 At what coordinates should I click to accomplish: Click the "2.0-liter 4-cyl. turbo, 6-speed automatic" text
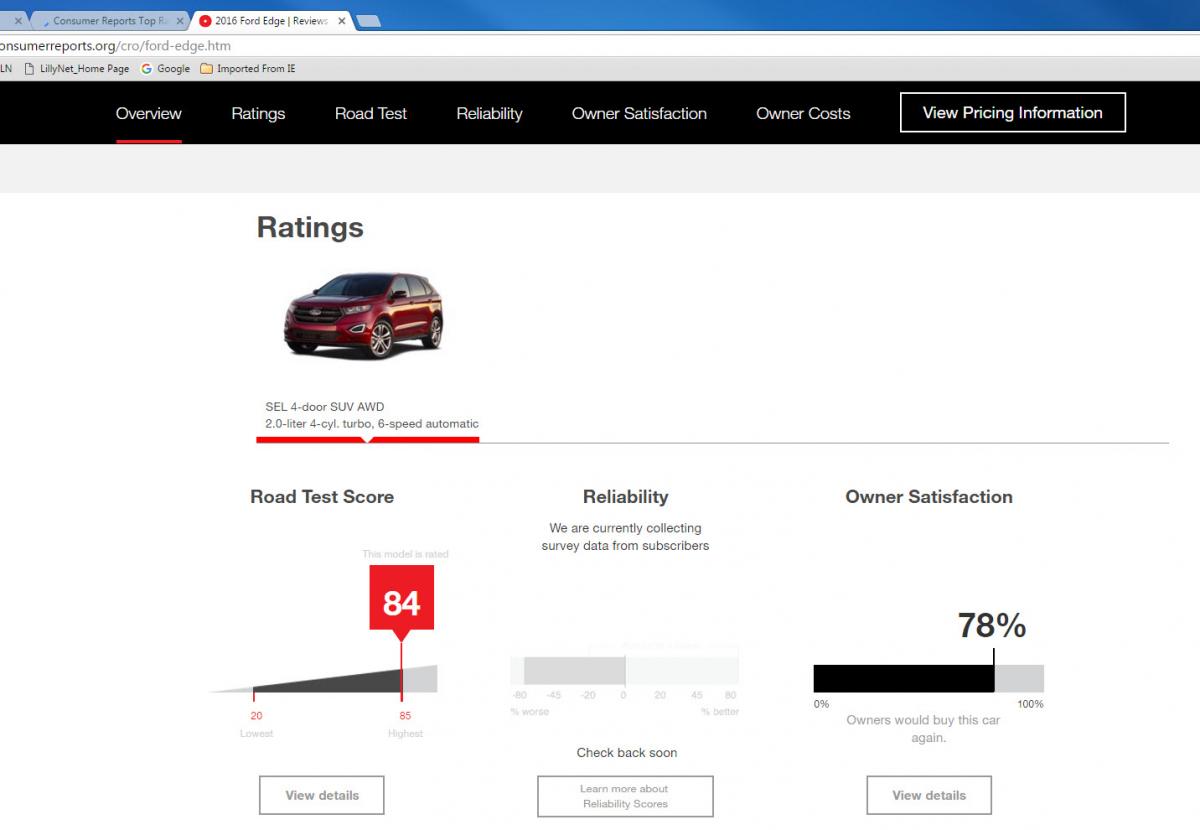pyautogui.click(x=372, y=424)
